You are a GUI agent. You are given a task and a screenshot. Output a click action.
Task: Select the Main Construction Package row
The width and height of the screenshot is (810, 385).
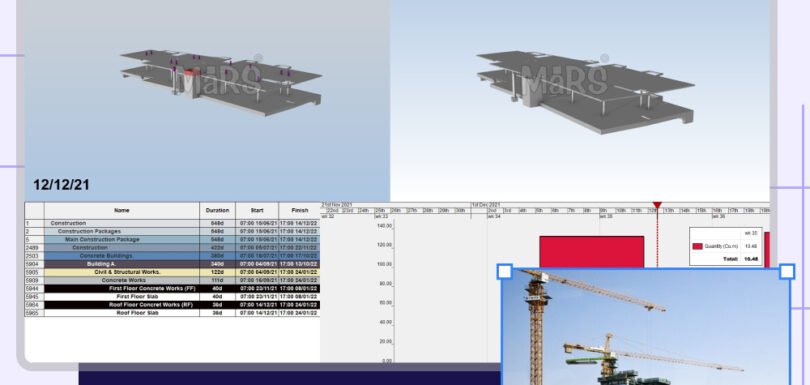173,240
